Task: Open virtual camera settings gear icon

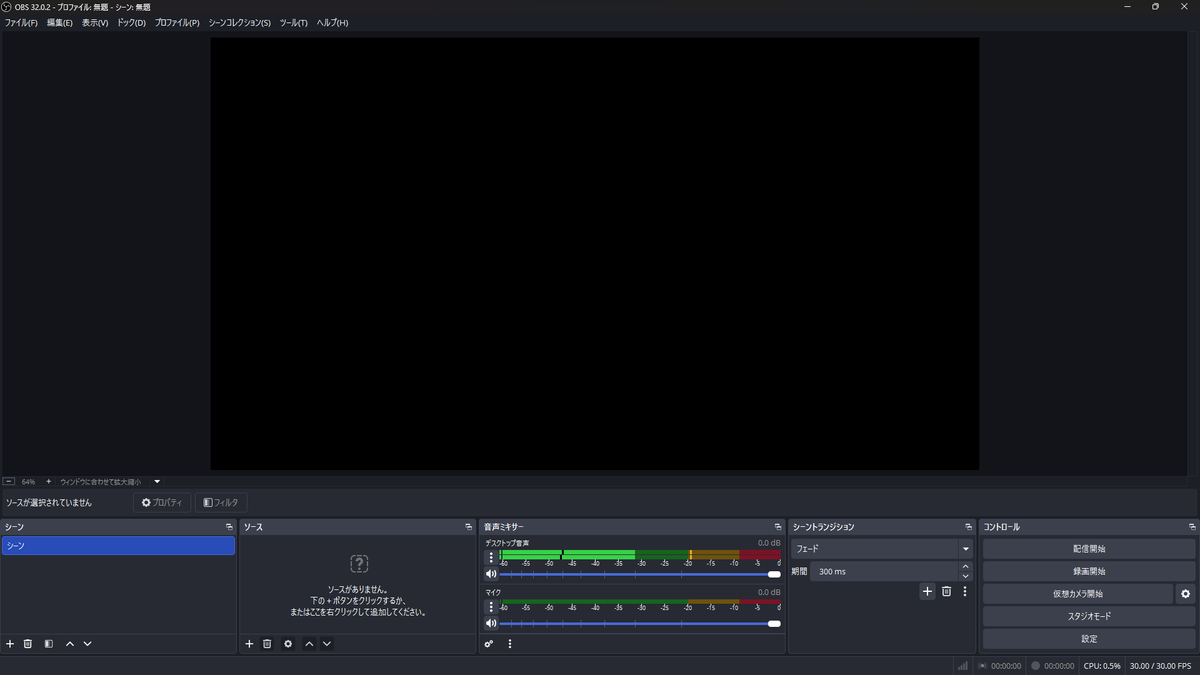Action: [x=1186, y=594]
